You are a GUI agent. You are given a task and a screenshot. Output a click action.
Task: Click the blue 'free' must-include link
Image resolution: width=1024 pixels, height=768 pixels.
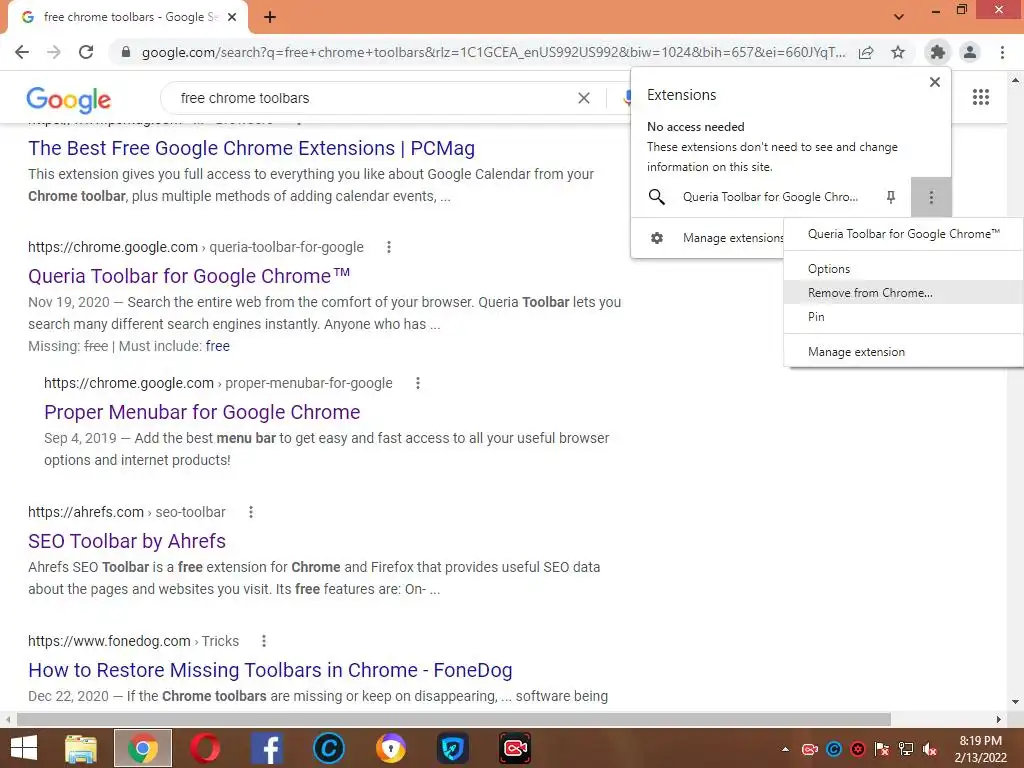point(217,346)
